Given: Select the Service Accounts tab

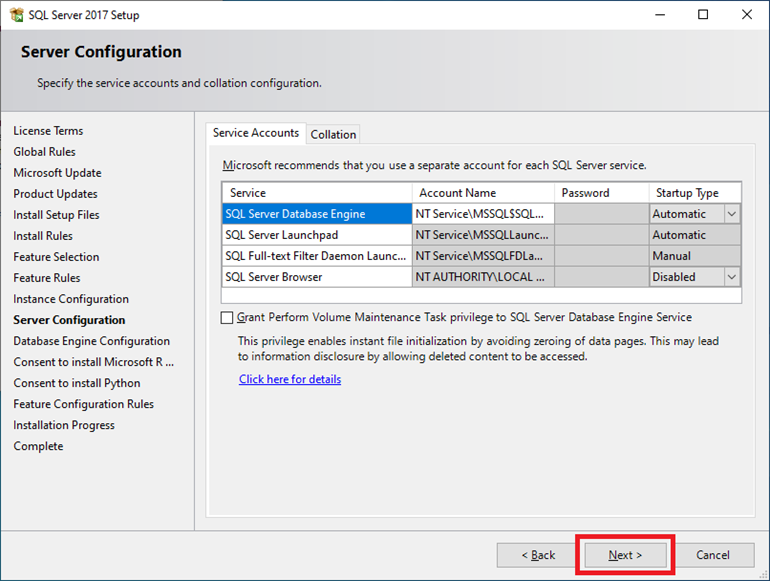Looking at the screenshot, I should (256, 133).
